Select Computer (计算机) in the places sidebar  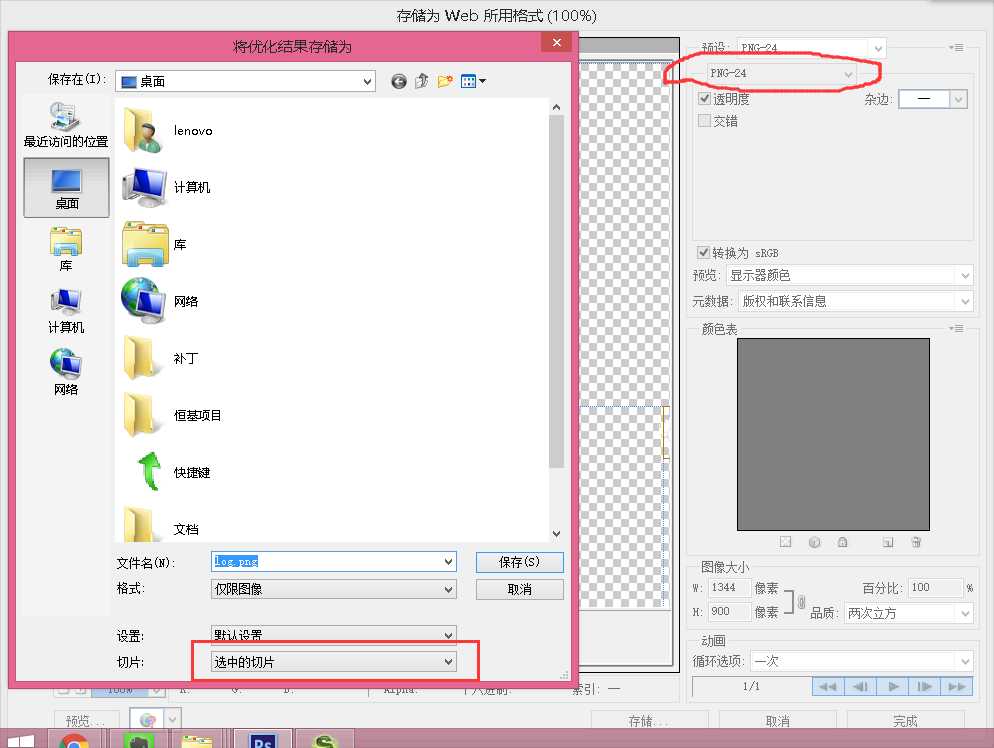tap(66, 311)
